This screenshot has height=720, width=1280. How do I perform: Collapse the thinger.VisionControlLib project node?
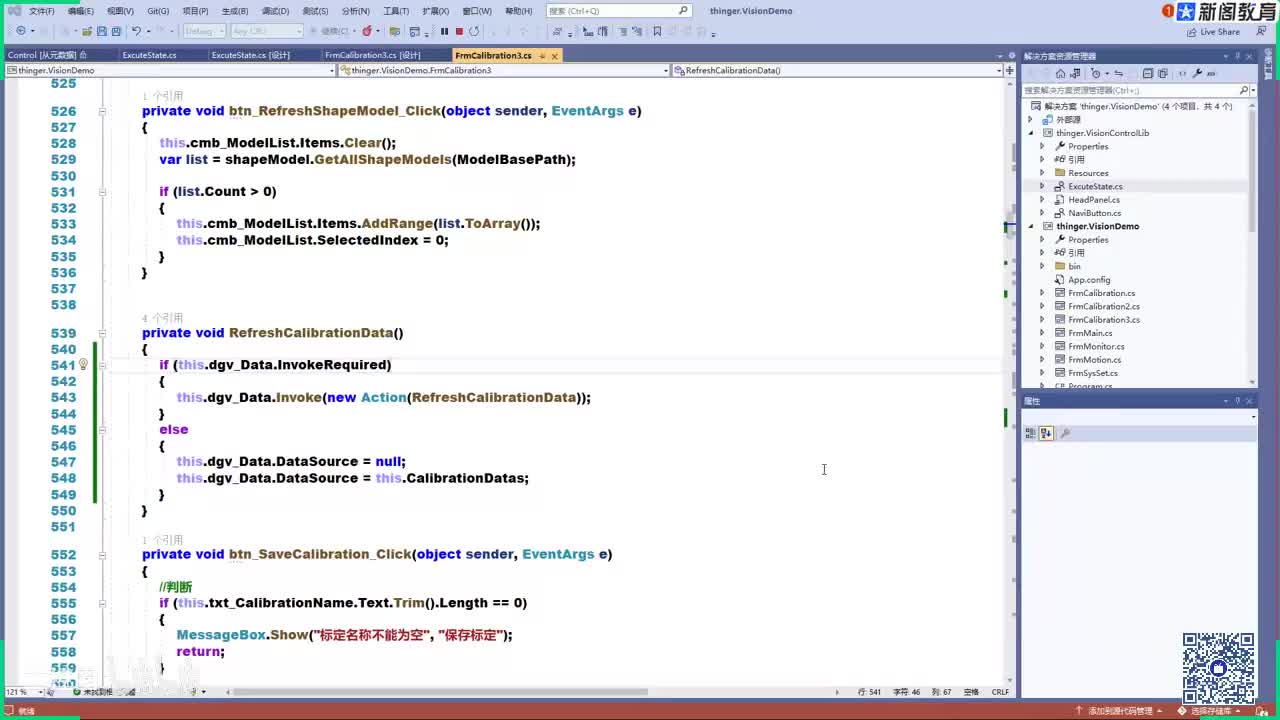(x=1031, y=133)
